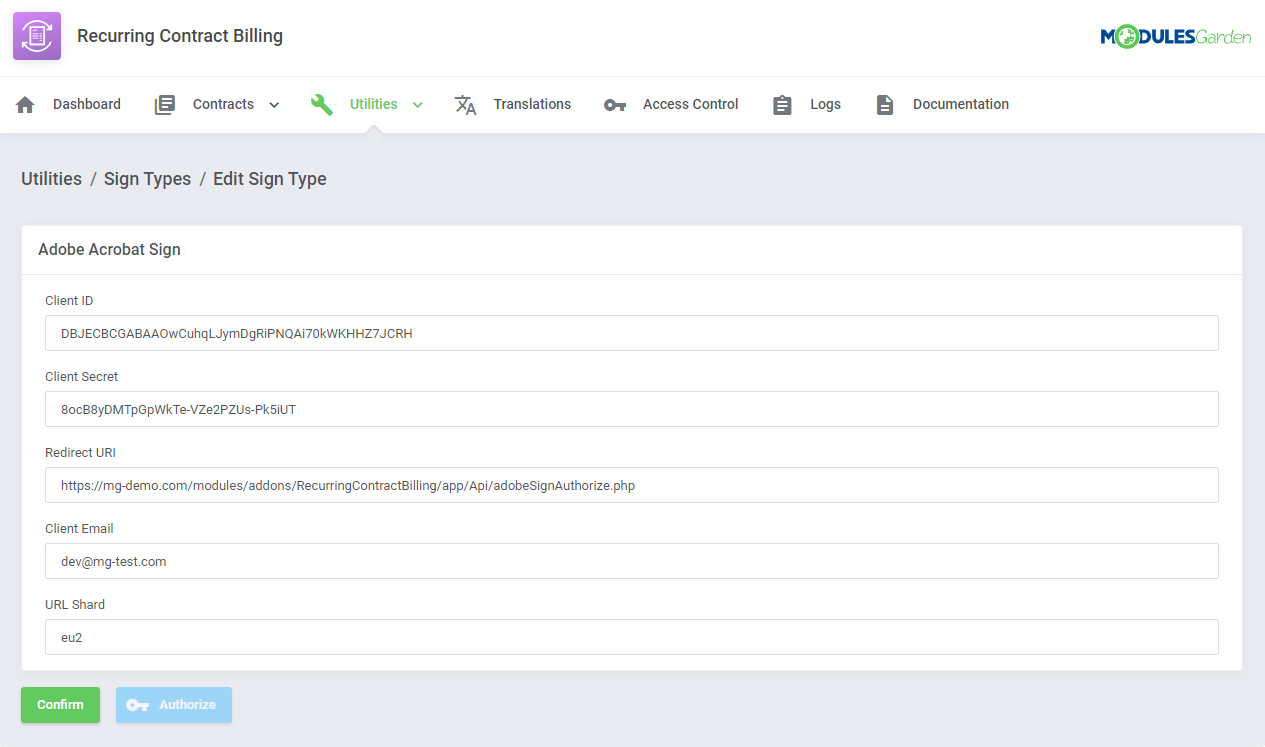
Task: Open Logs using the clipboard icon
Action: point(781,103)
